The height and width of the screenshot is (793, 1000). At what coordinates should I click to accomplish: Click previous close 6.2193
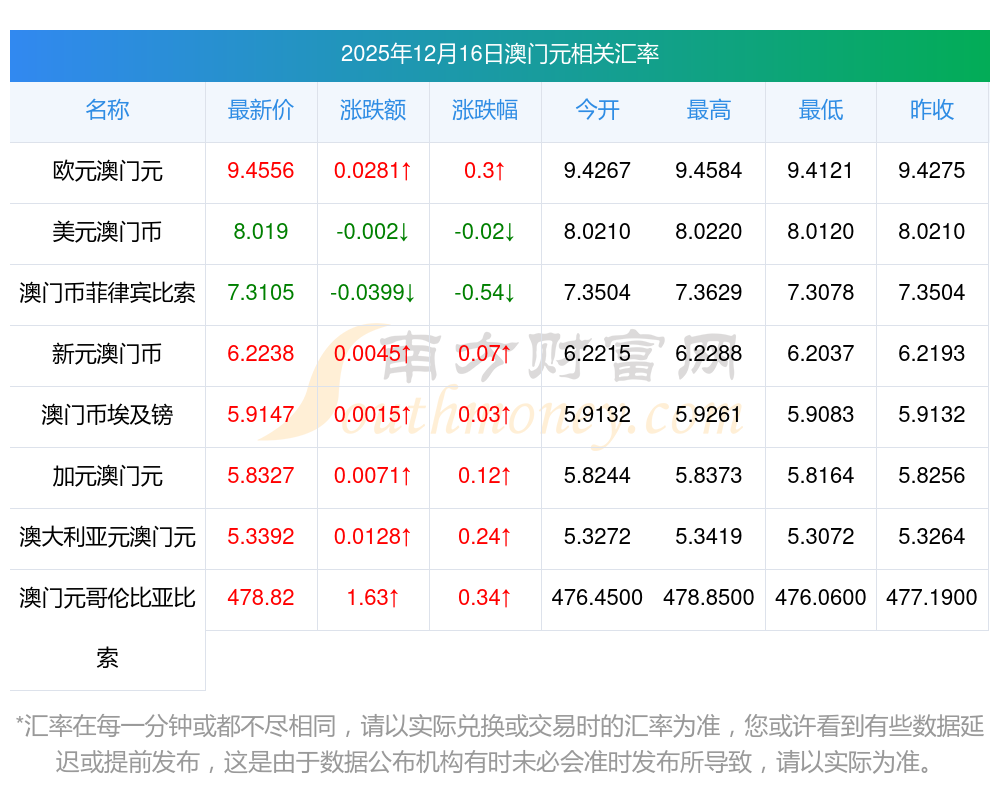932,353
